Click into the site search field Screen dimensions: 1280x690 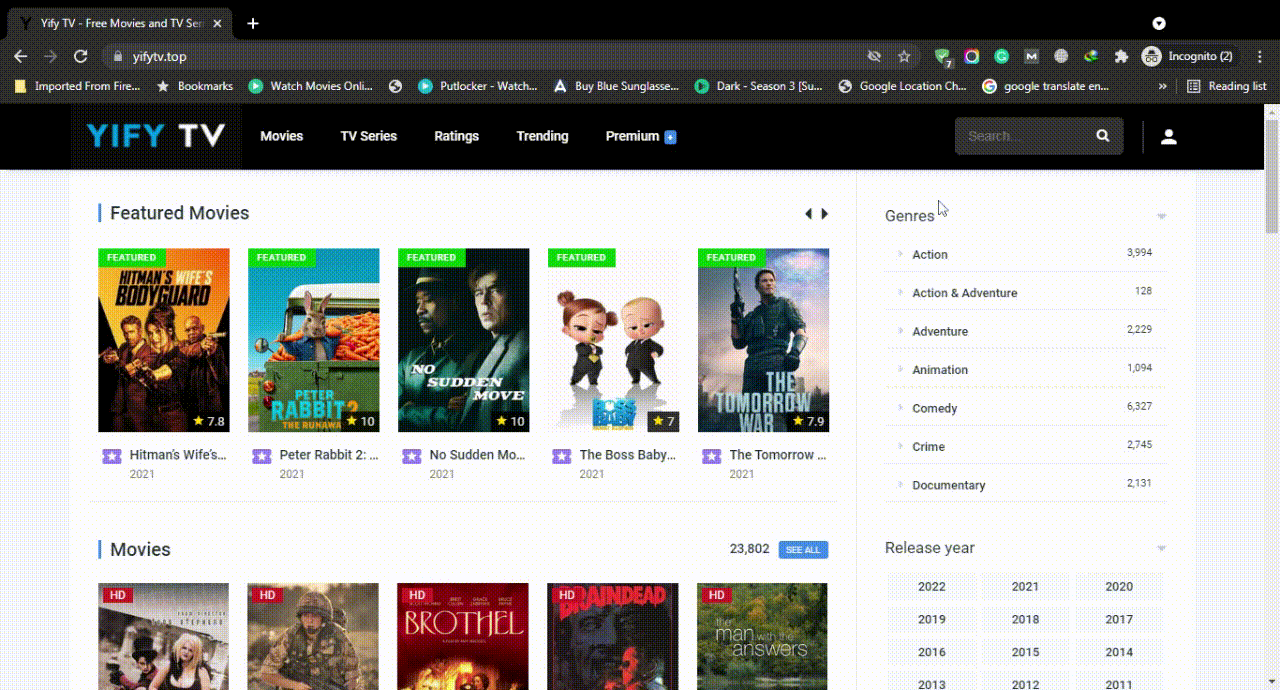(x=1025, y=136)
